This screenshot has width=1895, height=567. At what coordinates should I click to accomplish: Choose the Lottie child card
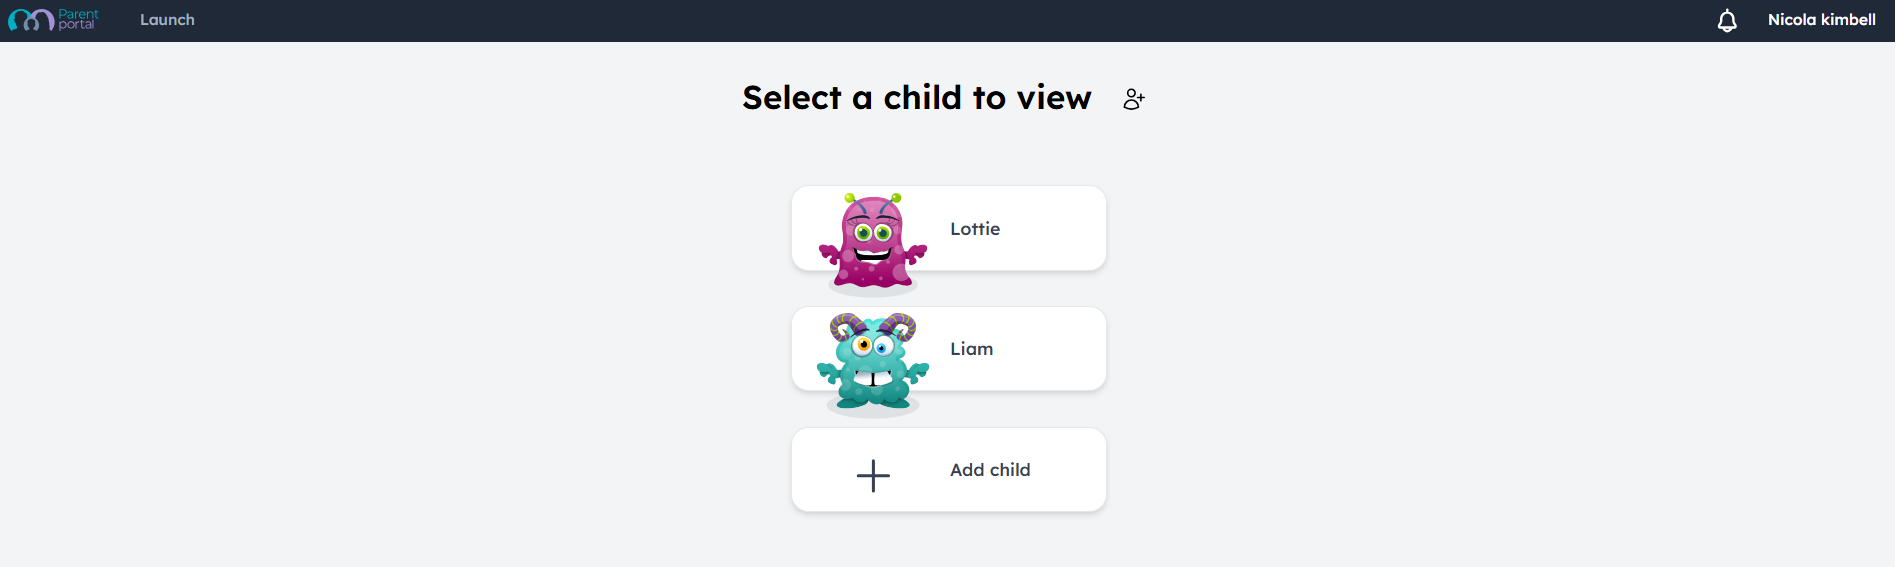tap(949, 228)
